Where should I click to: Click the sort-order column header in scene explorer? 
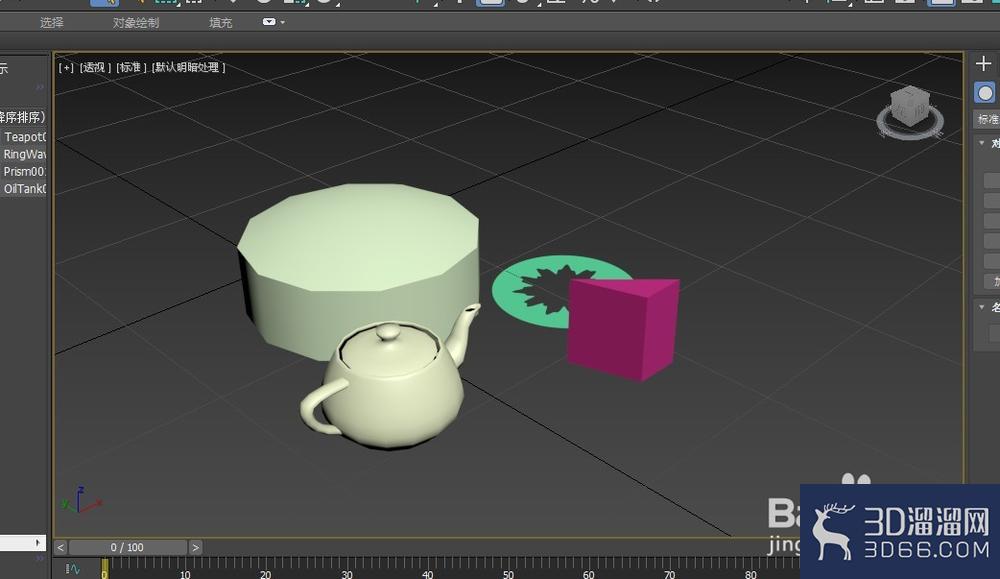tap(23, 117)
